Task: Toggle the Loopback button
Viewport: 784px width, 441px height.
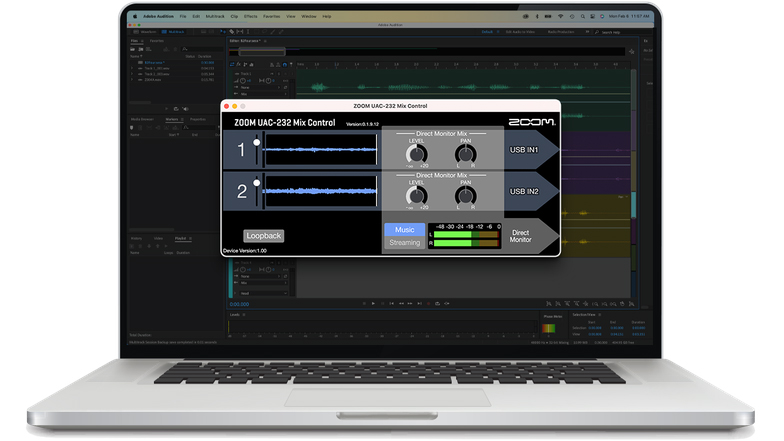Action: click(x=264, y=236)
